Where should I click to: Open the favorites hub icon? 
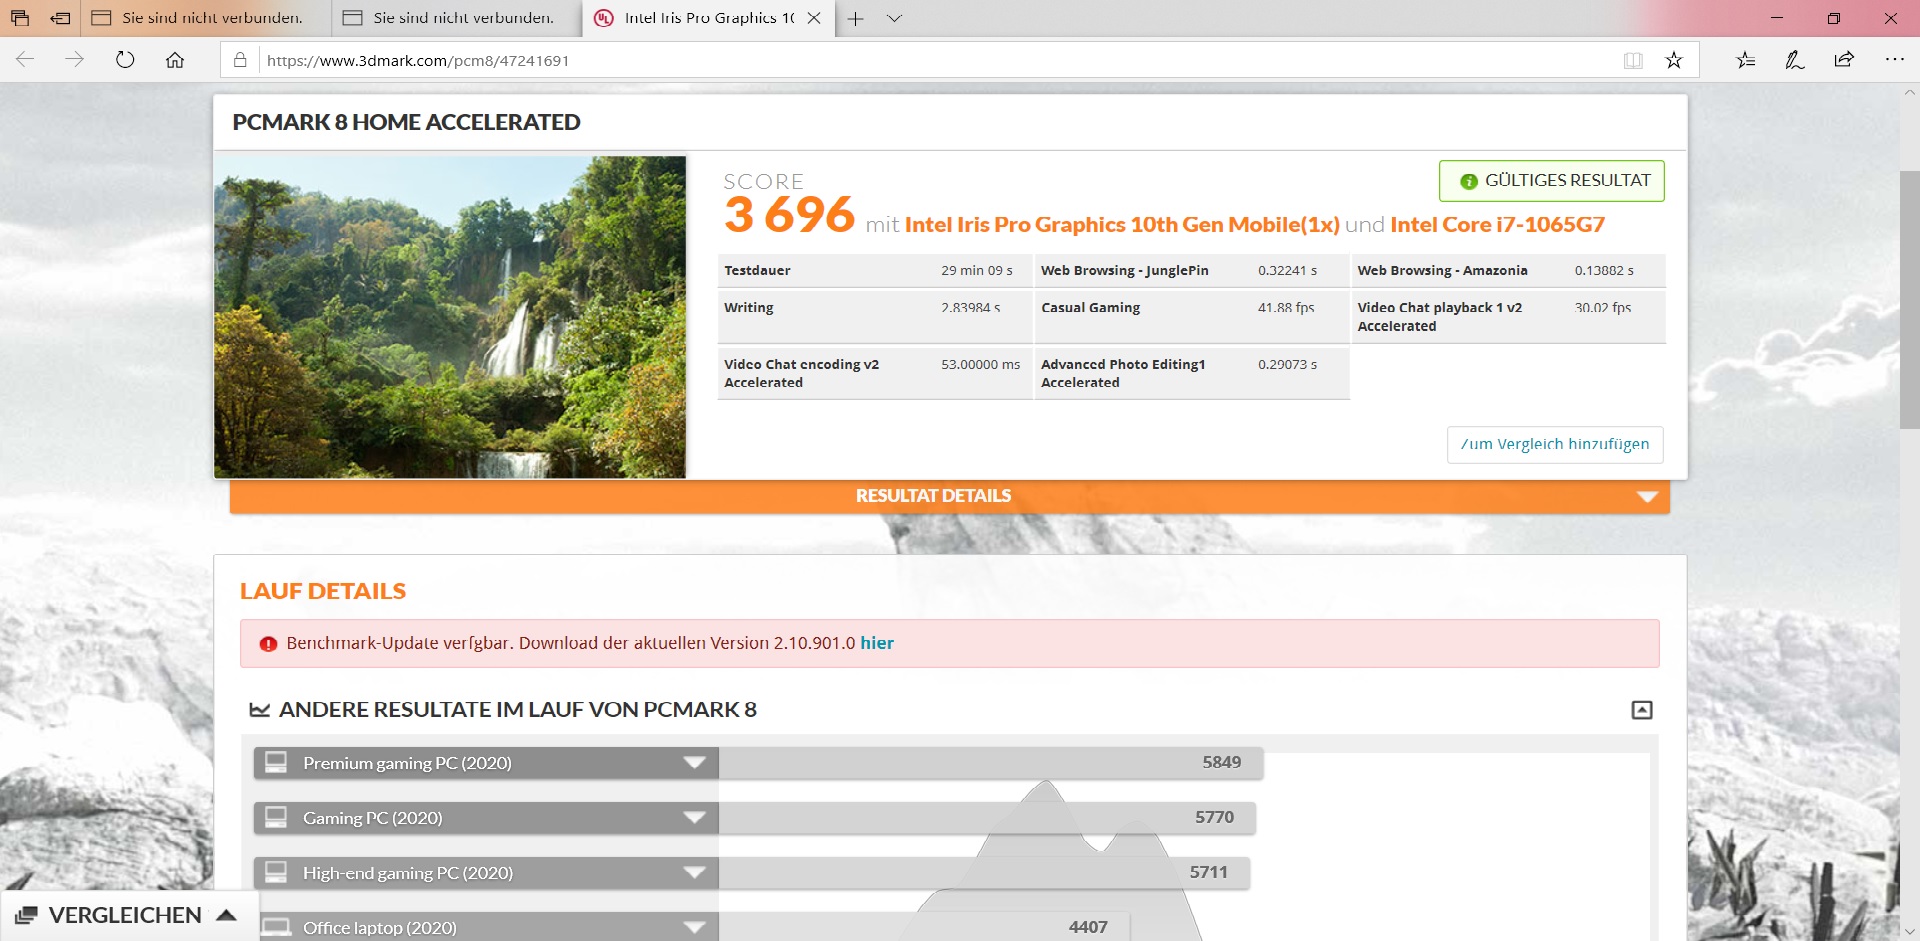point(1746,60)
